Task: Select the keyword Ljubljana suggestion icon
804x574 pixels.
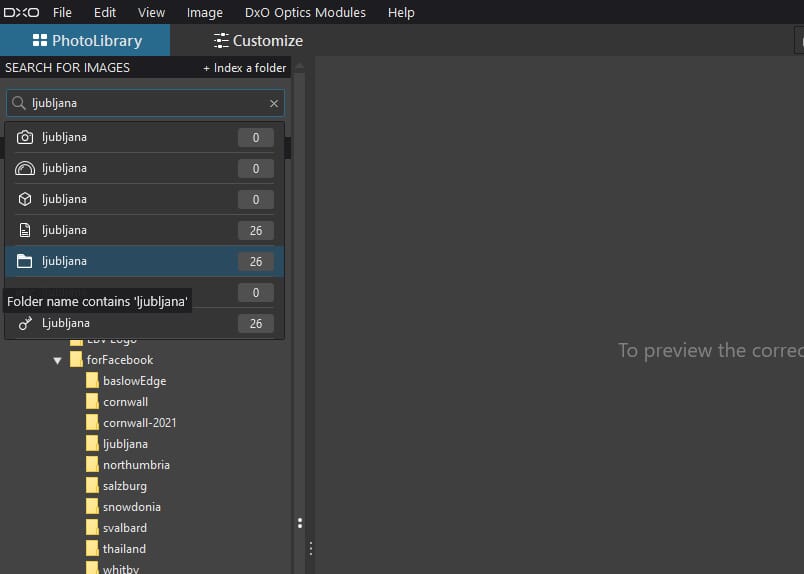Action: point(25,323)
